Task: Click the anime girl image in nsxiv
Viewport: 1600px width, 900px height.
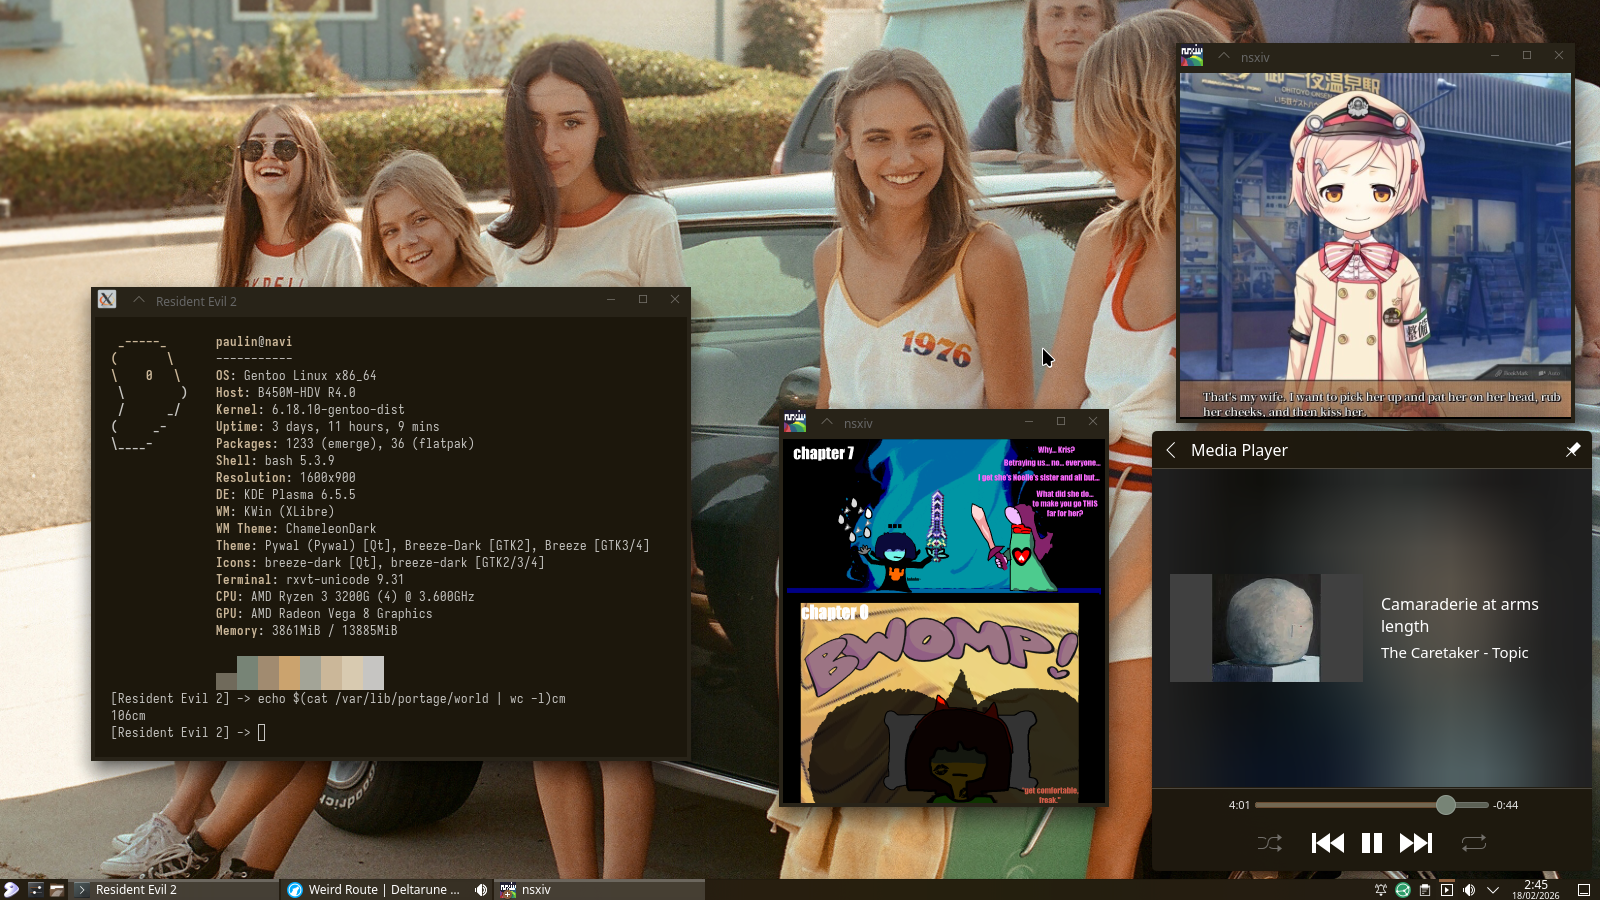Action: 1375,245
